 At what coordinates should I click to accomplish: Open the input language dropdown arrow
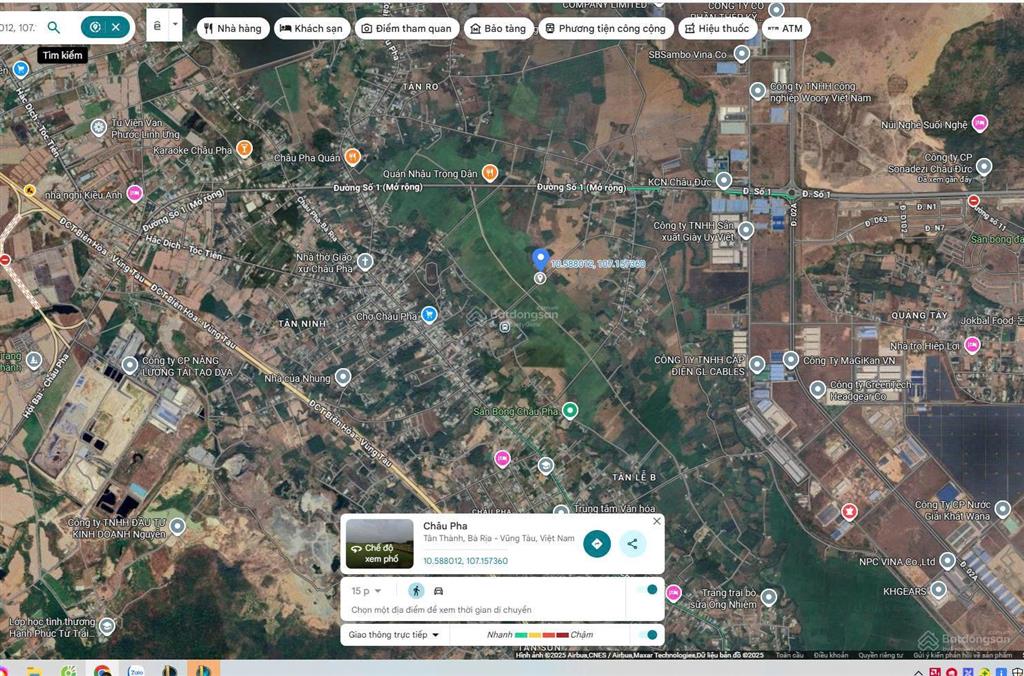pos(175,25)
